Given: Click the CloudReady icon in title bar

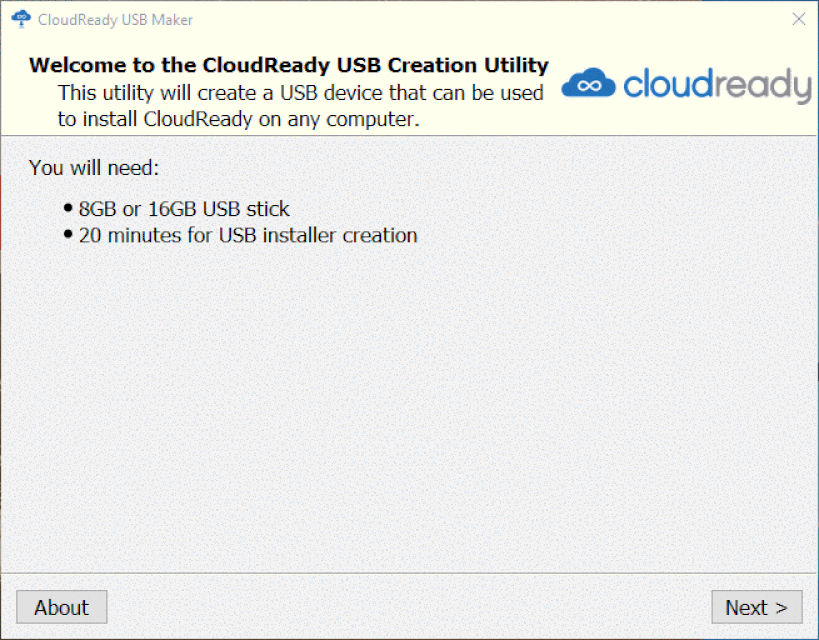Looking at the screenshot, I should [21, 19].
